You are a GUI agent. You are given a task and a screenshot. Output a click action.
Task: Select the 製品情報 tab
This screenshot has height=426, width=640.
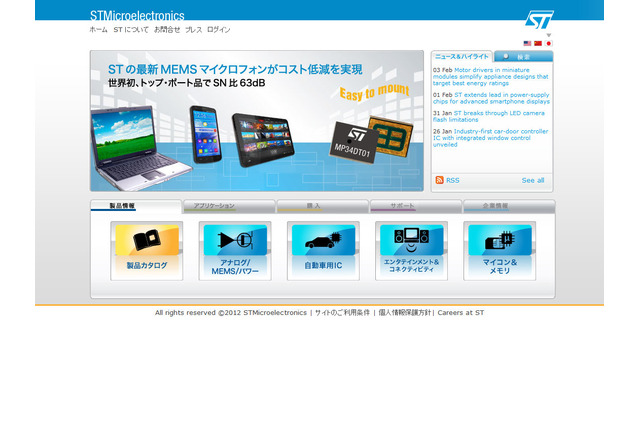[136, 206]
